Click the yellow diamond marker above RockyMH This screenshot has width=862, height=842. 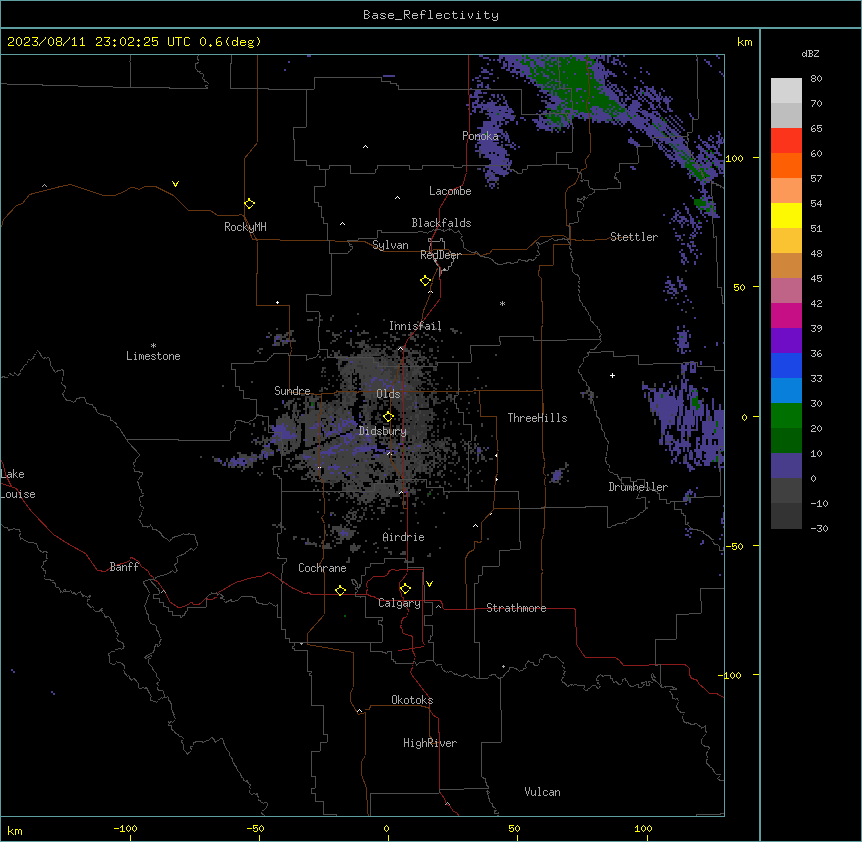(249, 204)
